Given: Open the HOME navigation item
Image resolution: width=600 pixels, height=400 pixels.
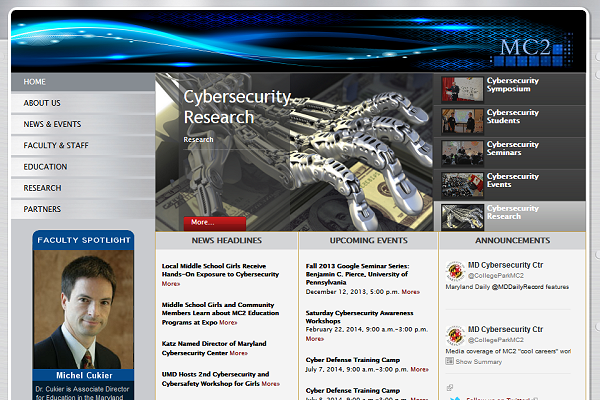Looking at the screenshot, I should pos(83,82).
